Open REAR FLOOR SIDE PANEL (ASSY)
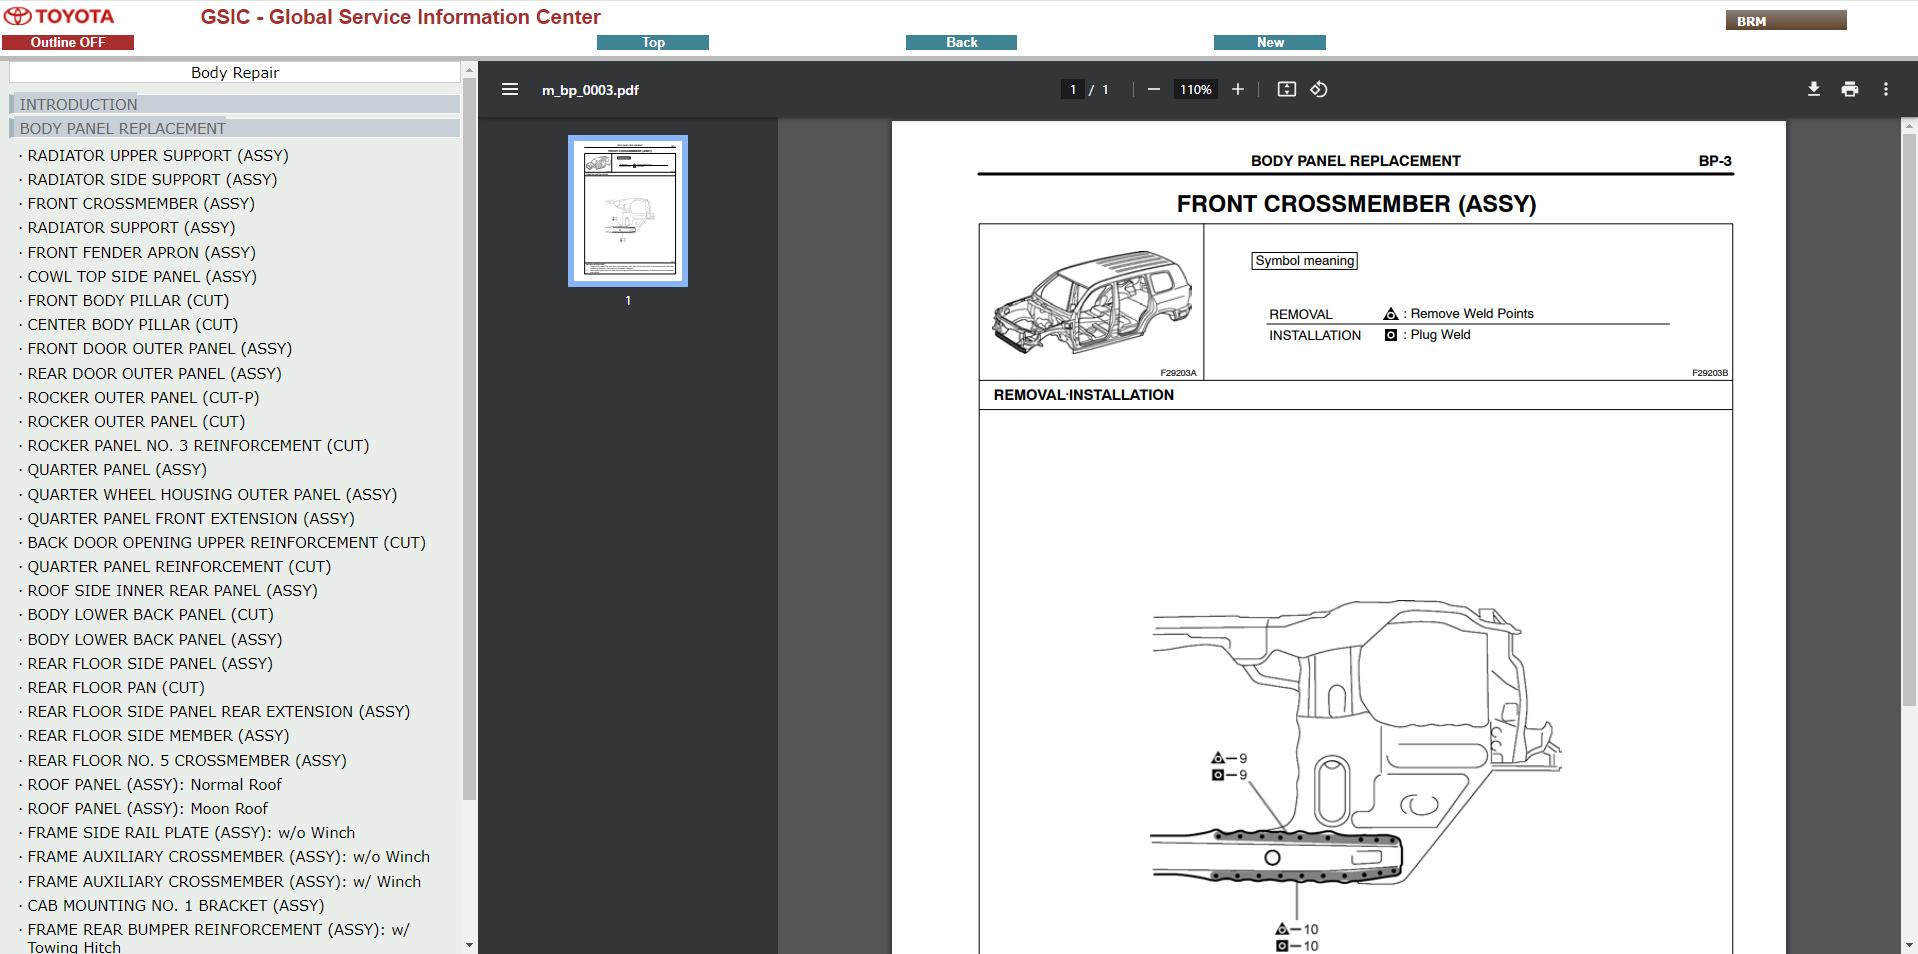Screen dimensions: 1918x954 [x=150, y=663]
